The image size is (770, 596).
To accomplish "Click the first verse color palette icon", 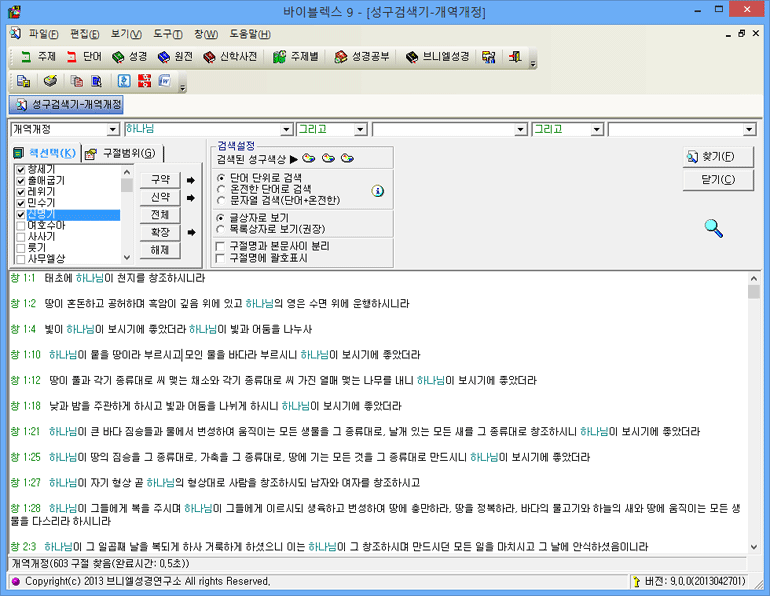I will pyautogui.click(x=309, y=159).
